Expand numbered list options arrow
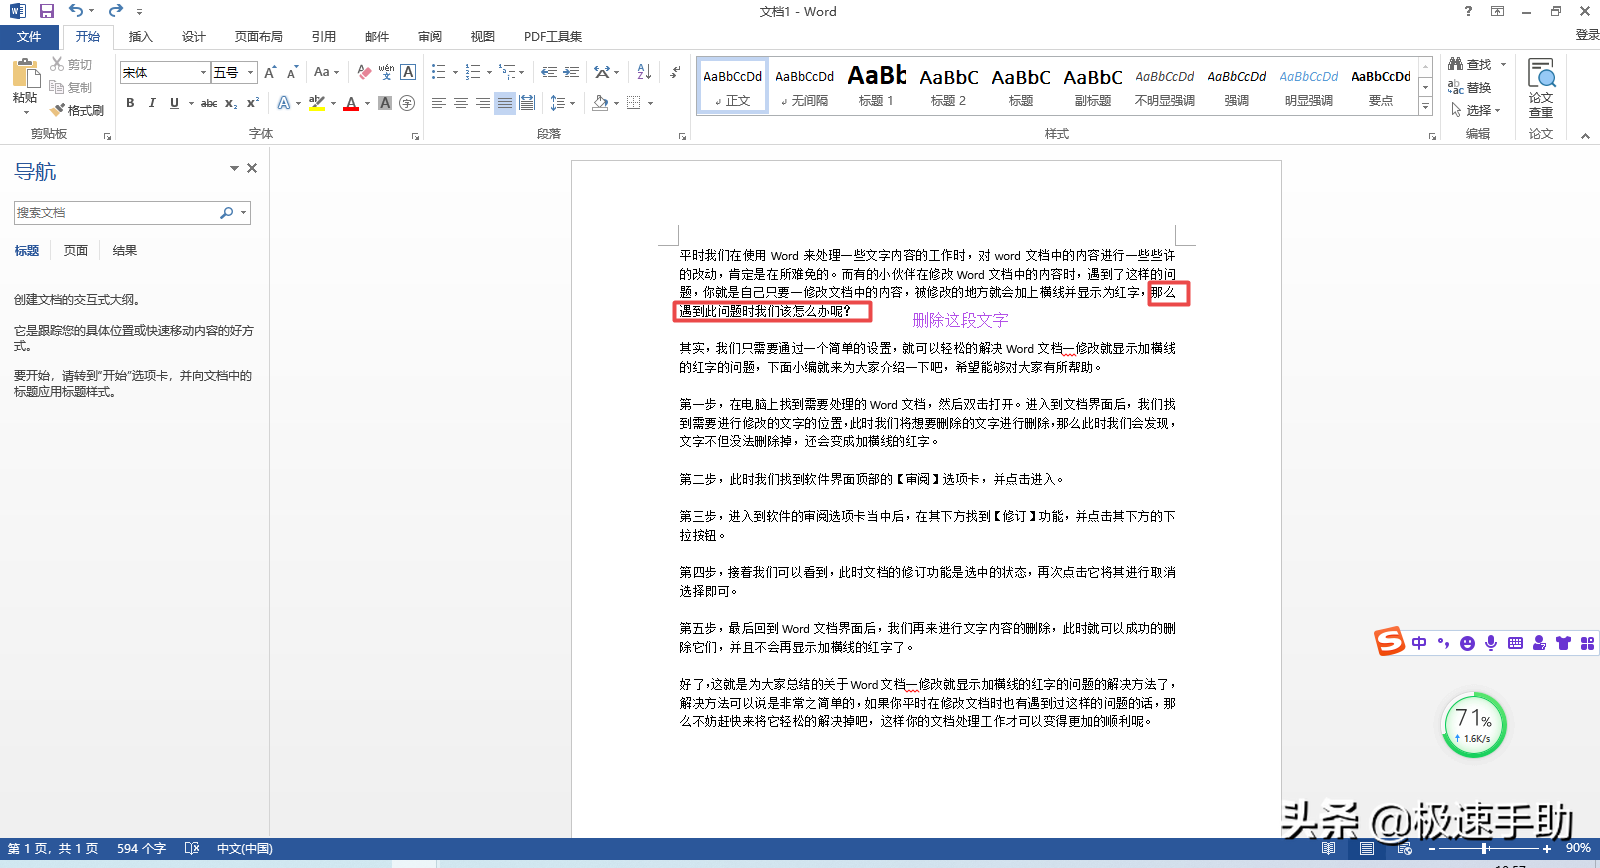The image size is (1600, 868). pos(489,72)
